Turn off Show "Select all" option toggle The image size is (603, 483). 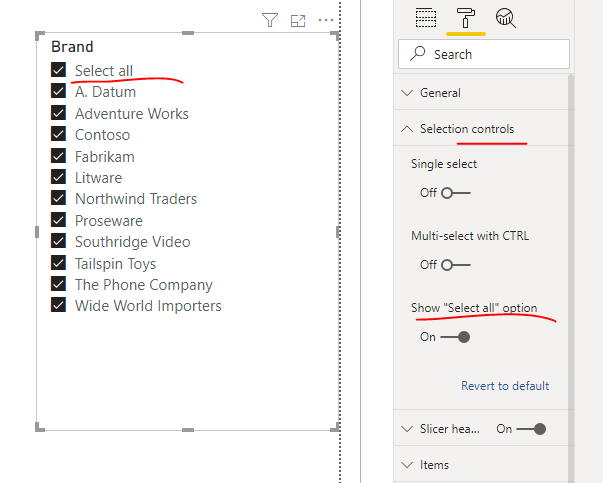[x=455, y=337]
